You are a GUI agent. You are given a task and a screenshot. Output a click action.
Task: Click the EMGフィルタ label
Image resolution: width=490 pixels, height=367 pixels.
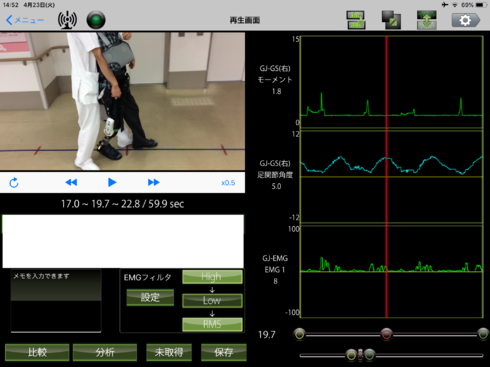tap(148, 277)
